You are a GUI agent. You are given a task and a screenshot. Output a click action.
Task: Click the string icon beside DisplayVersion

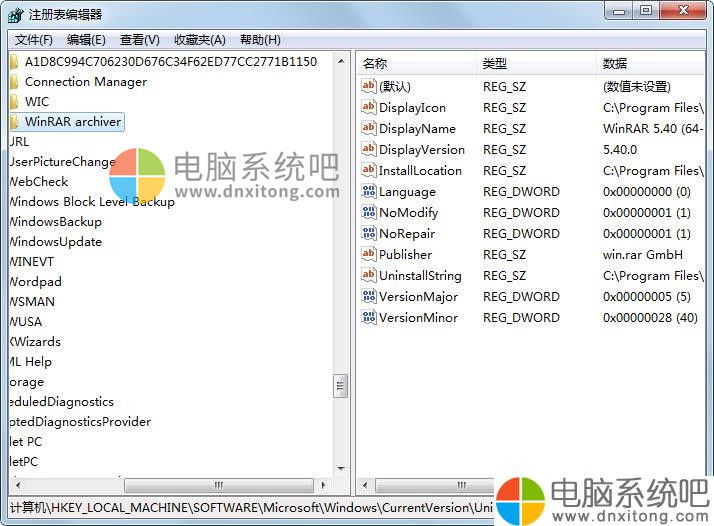(368, 149)
